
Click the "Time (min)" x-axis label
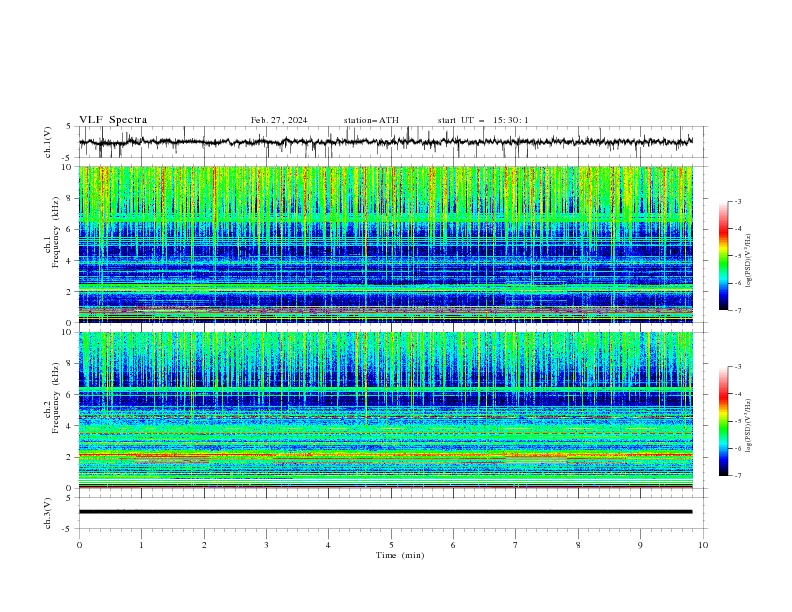(x=400, y=555)
